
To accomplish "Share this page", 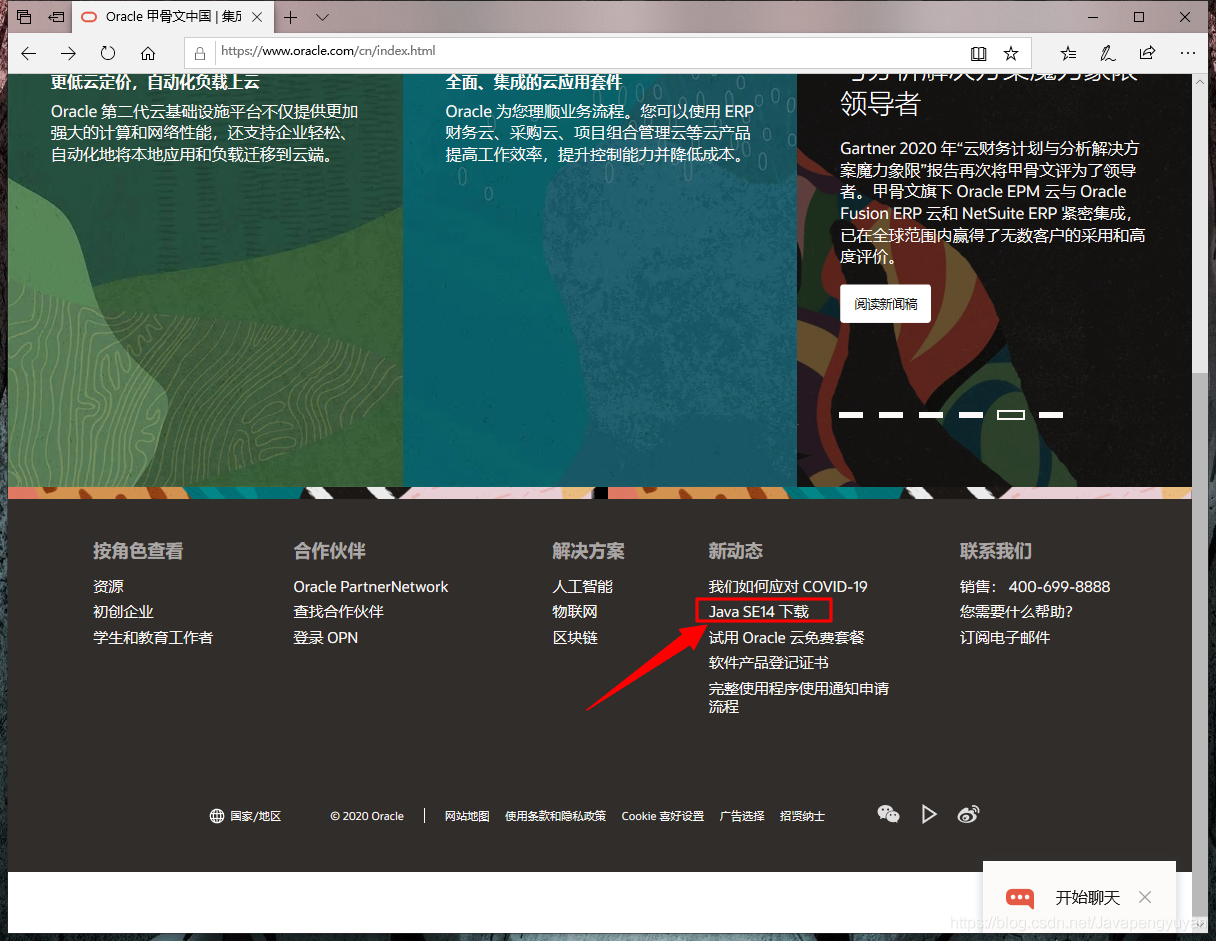I will pyautogui.click(x=1147, y=53).
